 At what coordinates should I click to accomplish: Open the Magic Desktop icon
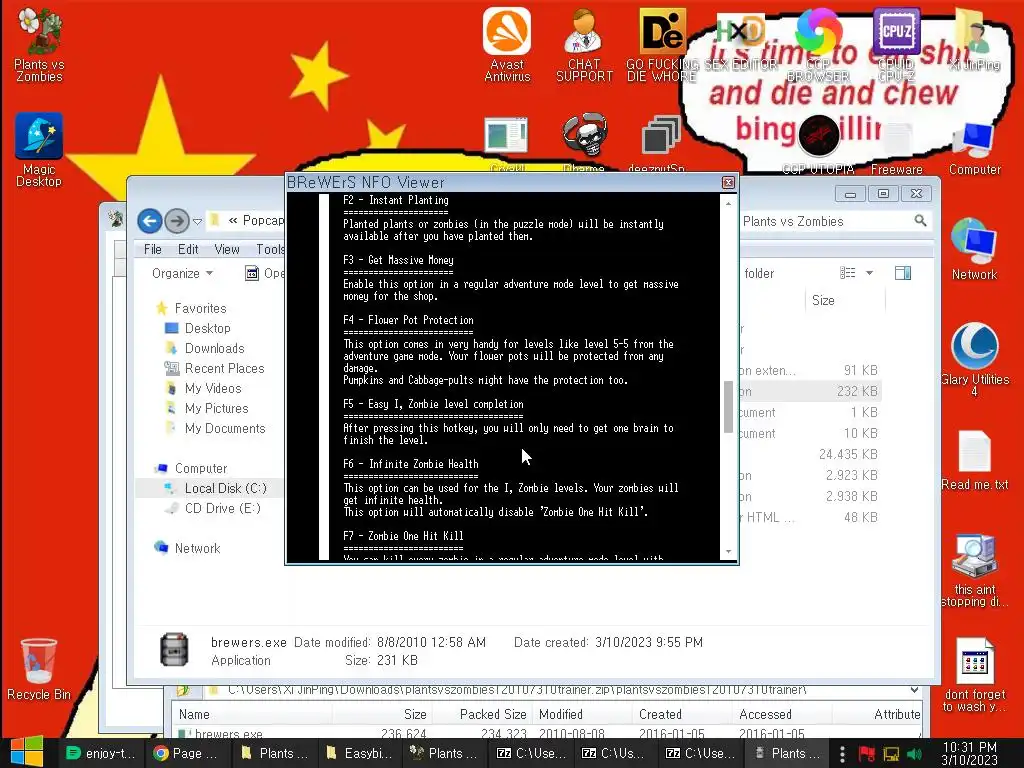39,149
